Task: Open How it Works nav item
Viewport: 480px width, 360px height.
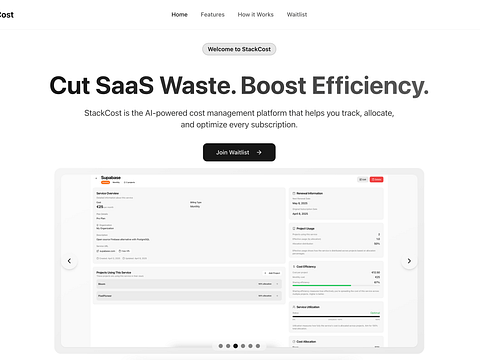Action: coord(255,15)
